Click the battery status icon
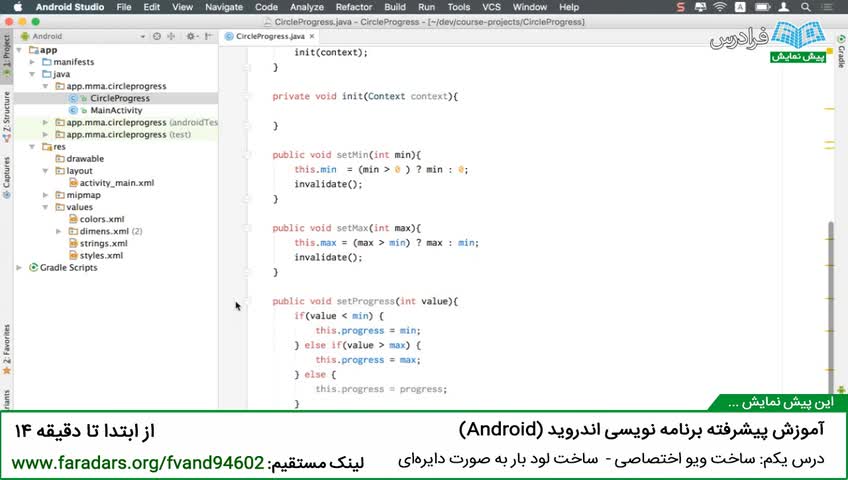 pos(763,7)
